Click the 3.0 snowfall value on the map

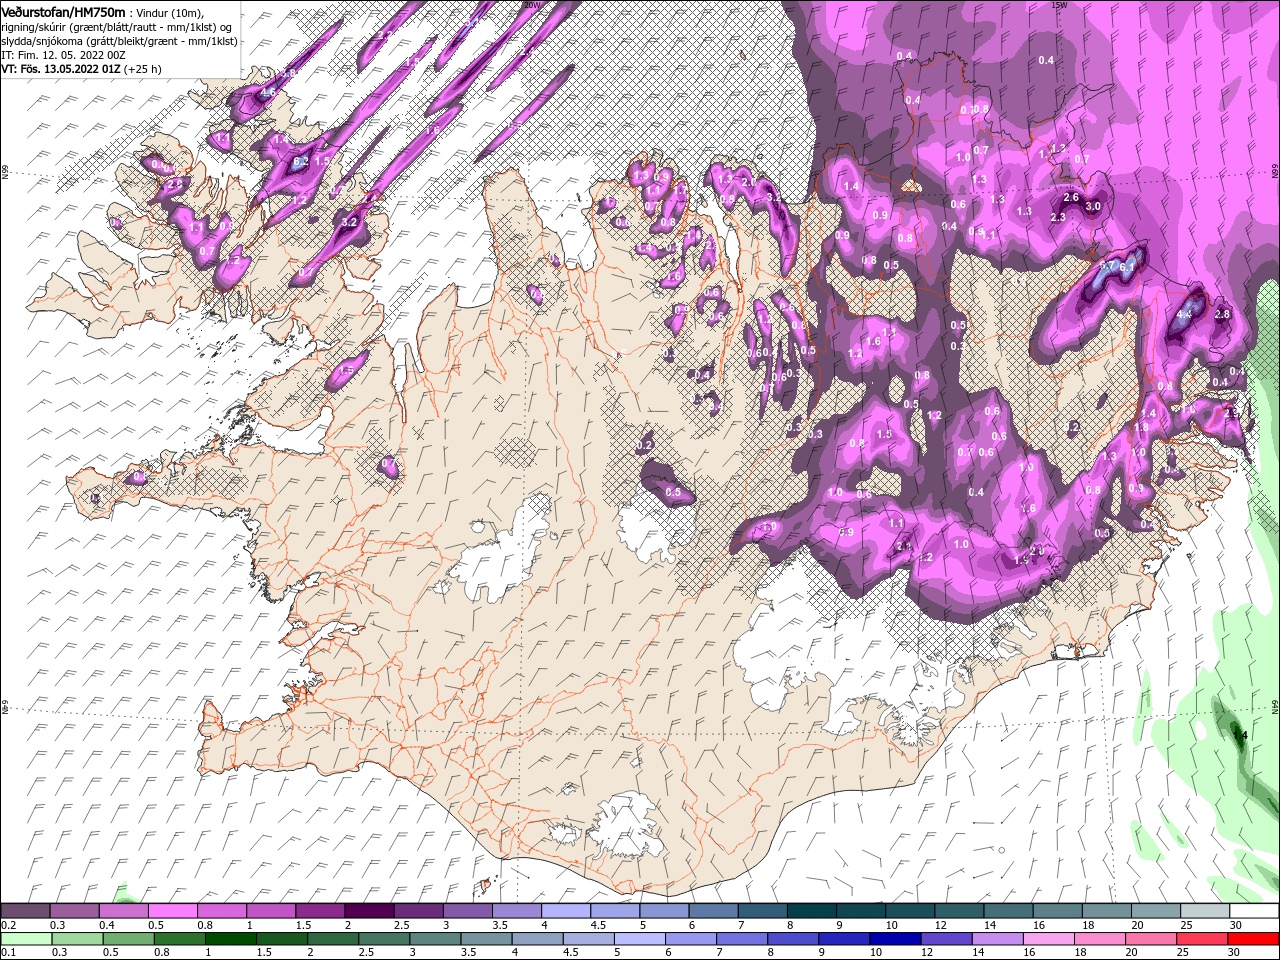(x=1093, y=206)
